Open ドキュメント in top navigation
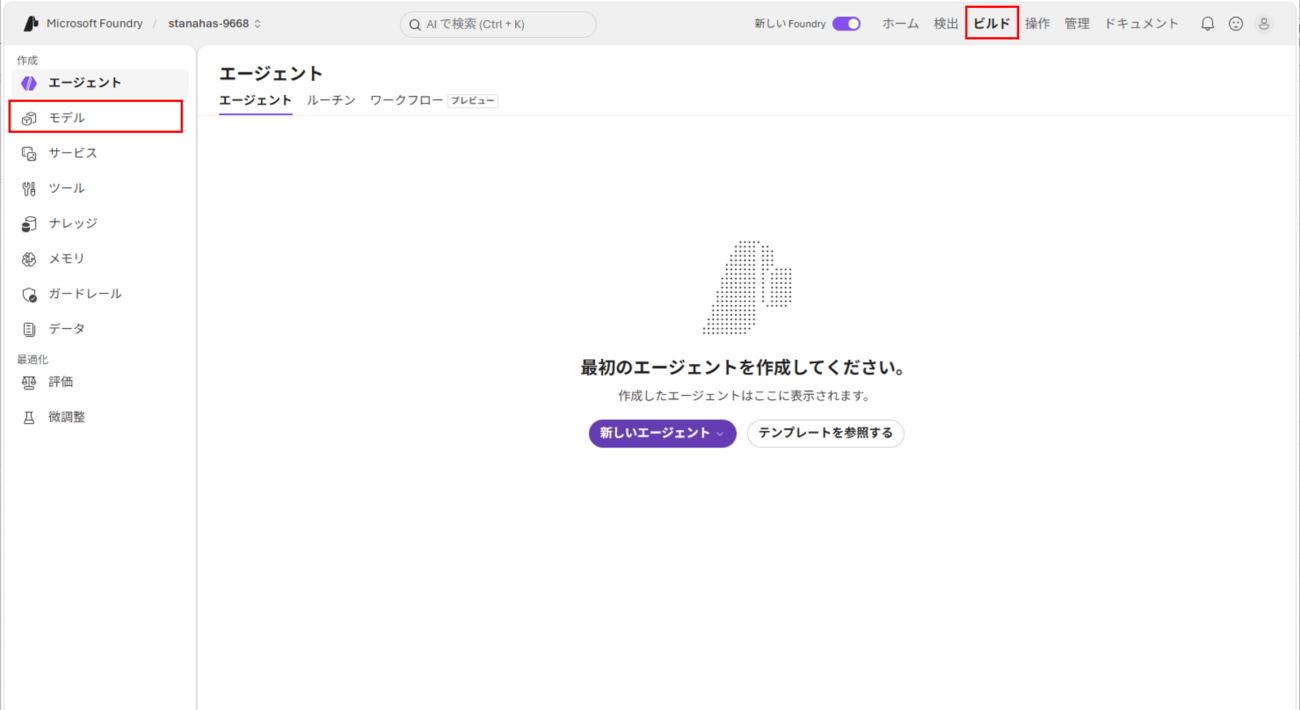Image resolution: width=1300 pixels, height=710 pixels. pos(1141,23)
